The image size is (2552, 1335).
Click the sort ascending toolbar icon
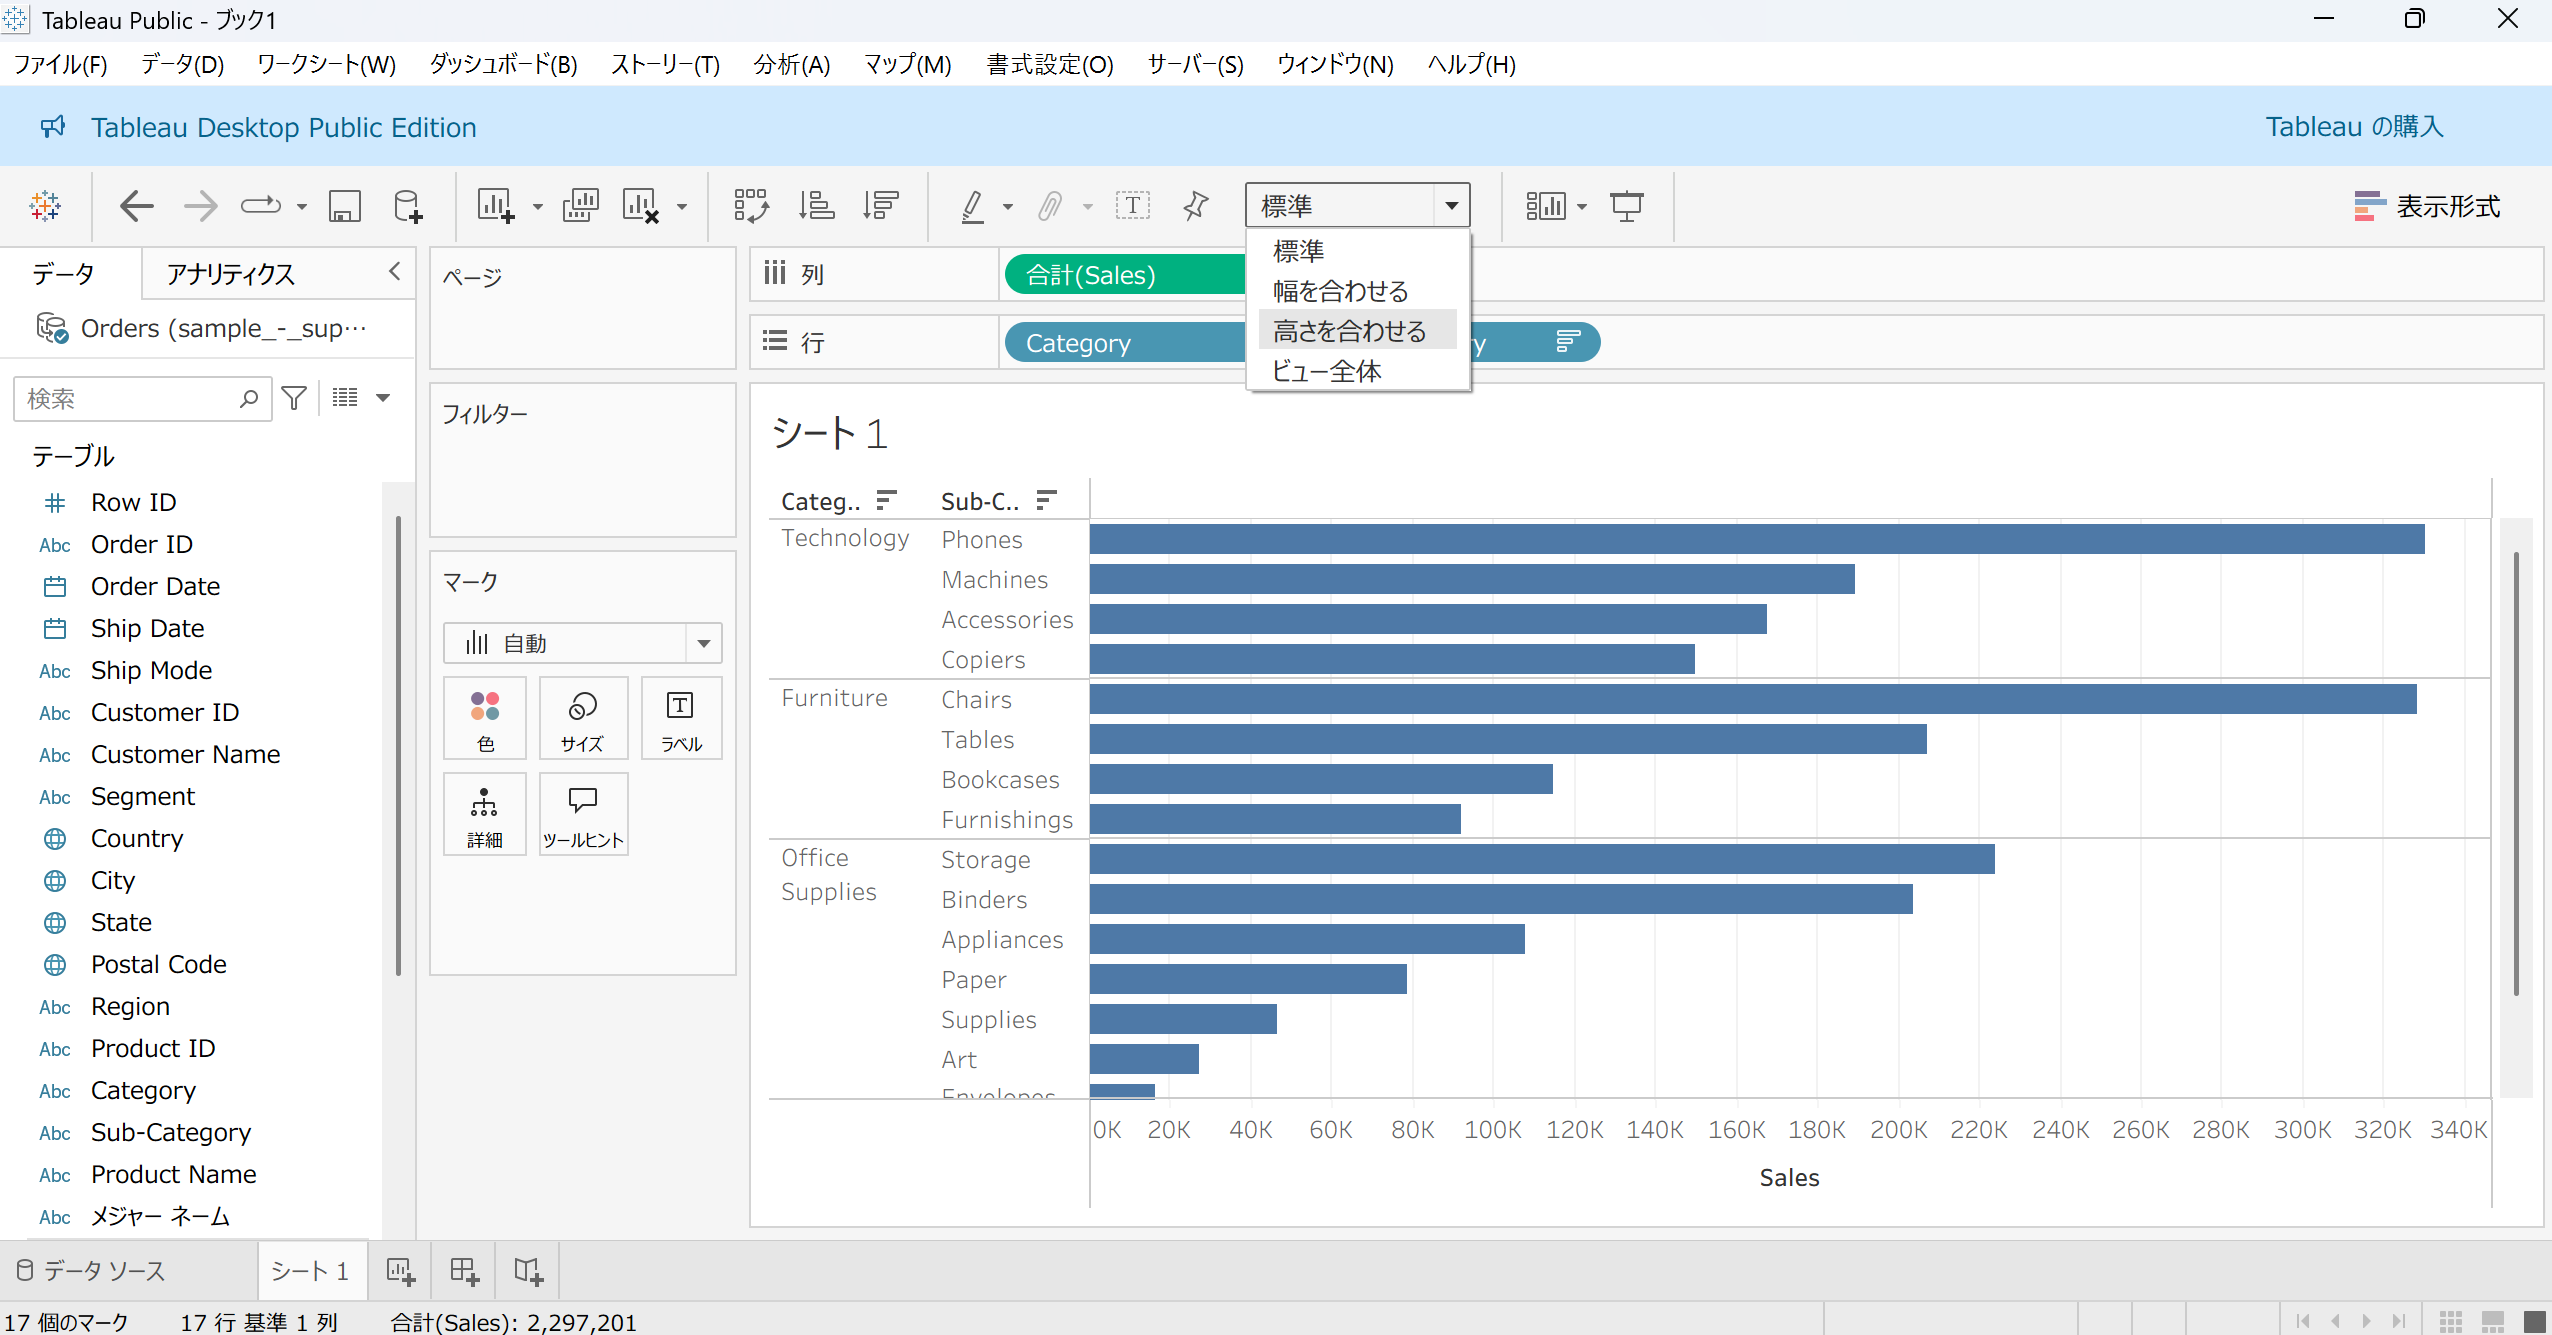point(816,206)
